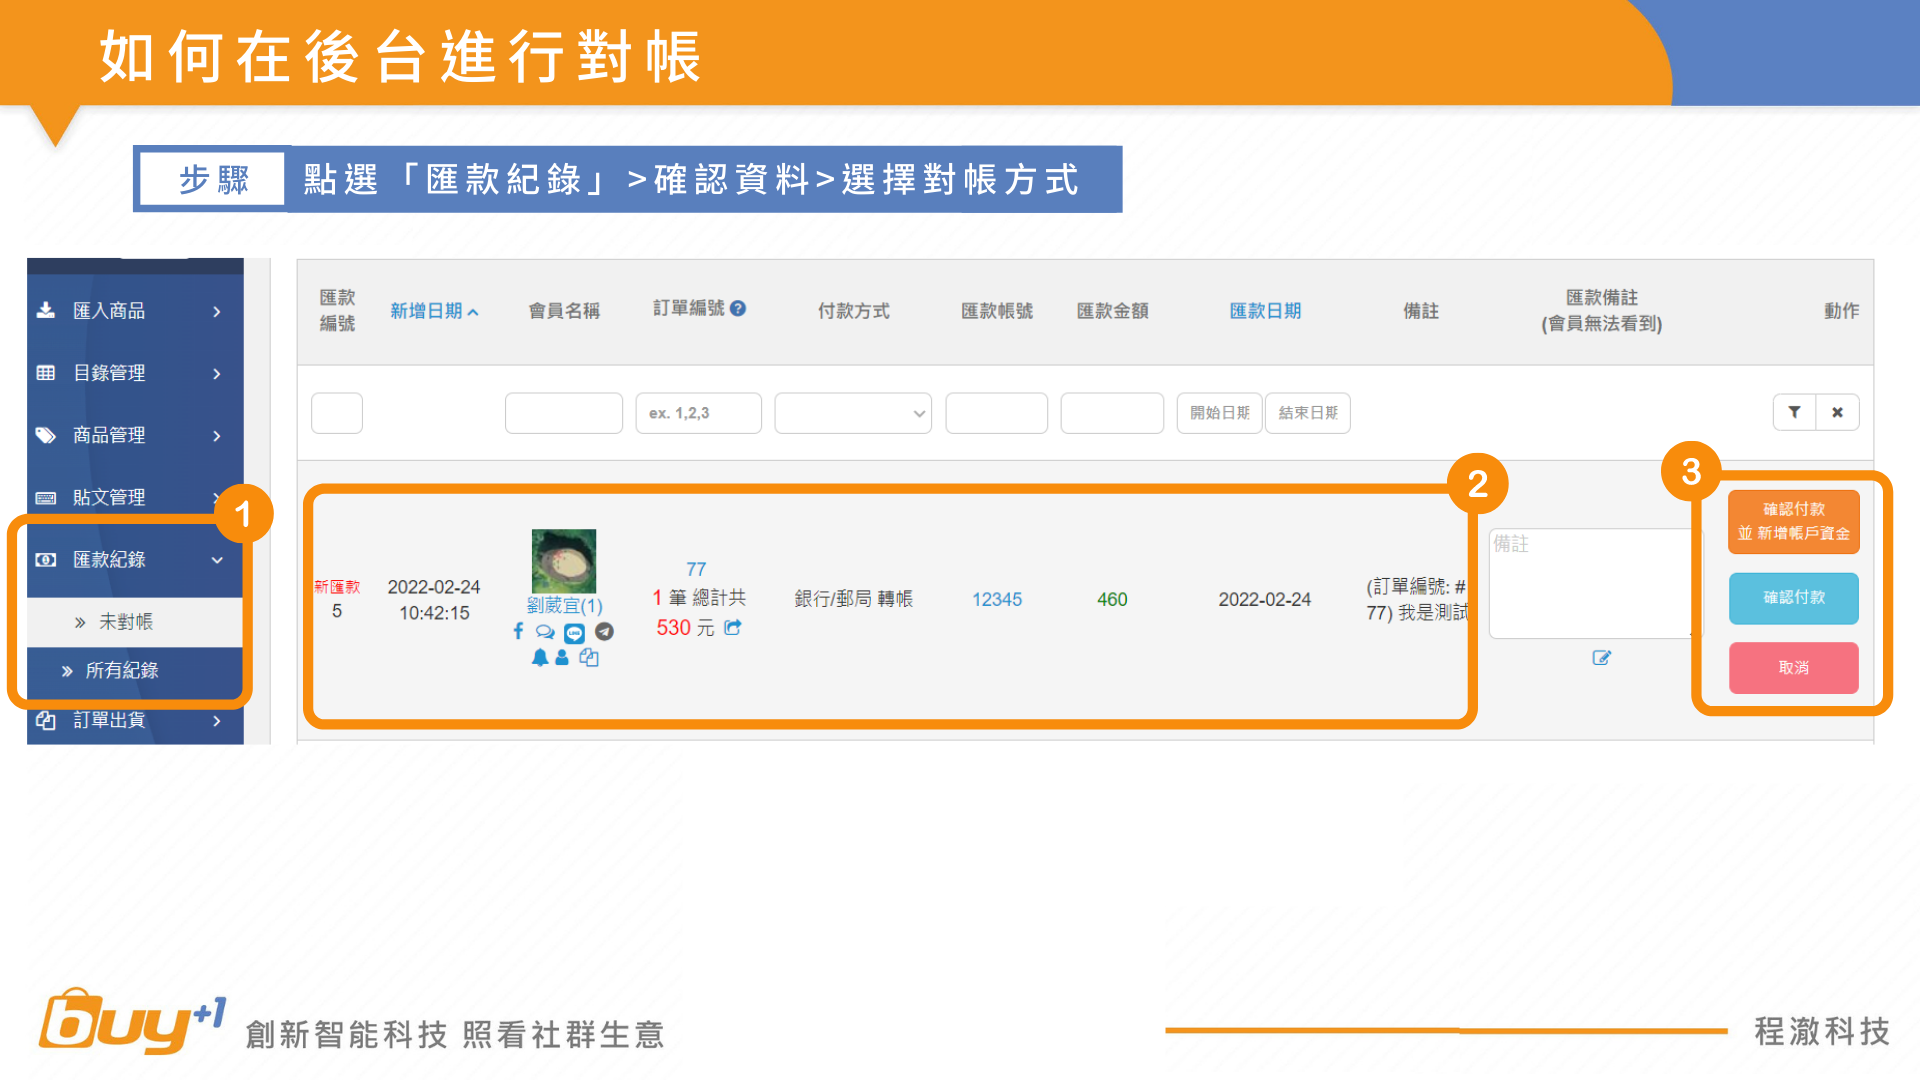Apply filter with the funnel icon
This screenshot has height=1080, width=1920.
coord(1794,412)
